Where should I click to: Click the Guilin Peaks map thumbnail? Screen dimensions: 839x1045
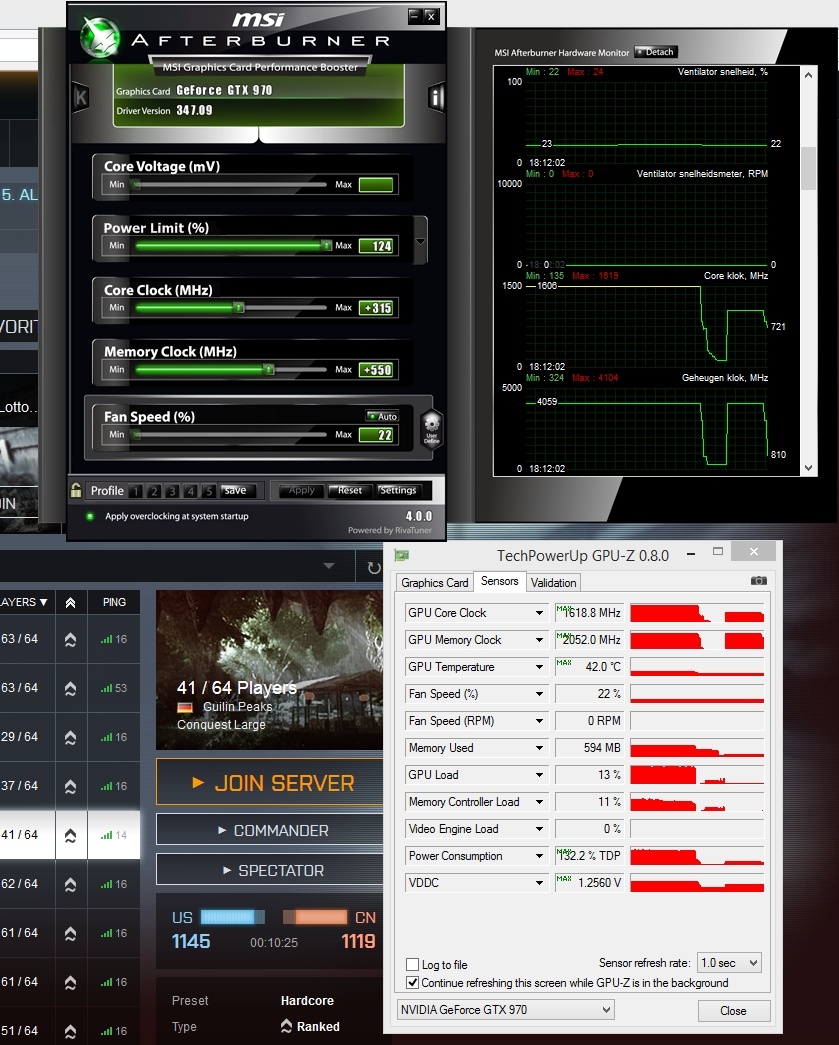269,670
